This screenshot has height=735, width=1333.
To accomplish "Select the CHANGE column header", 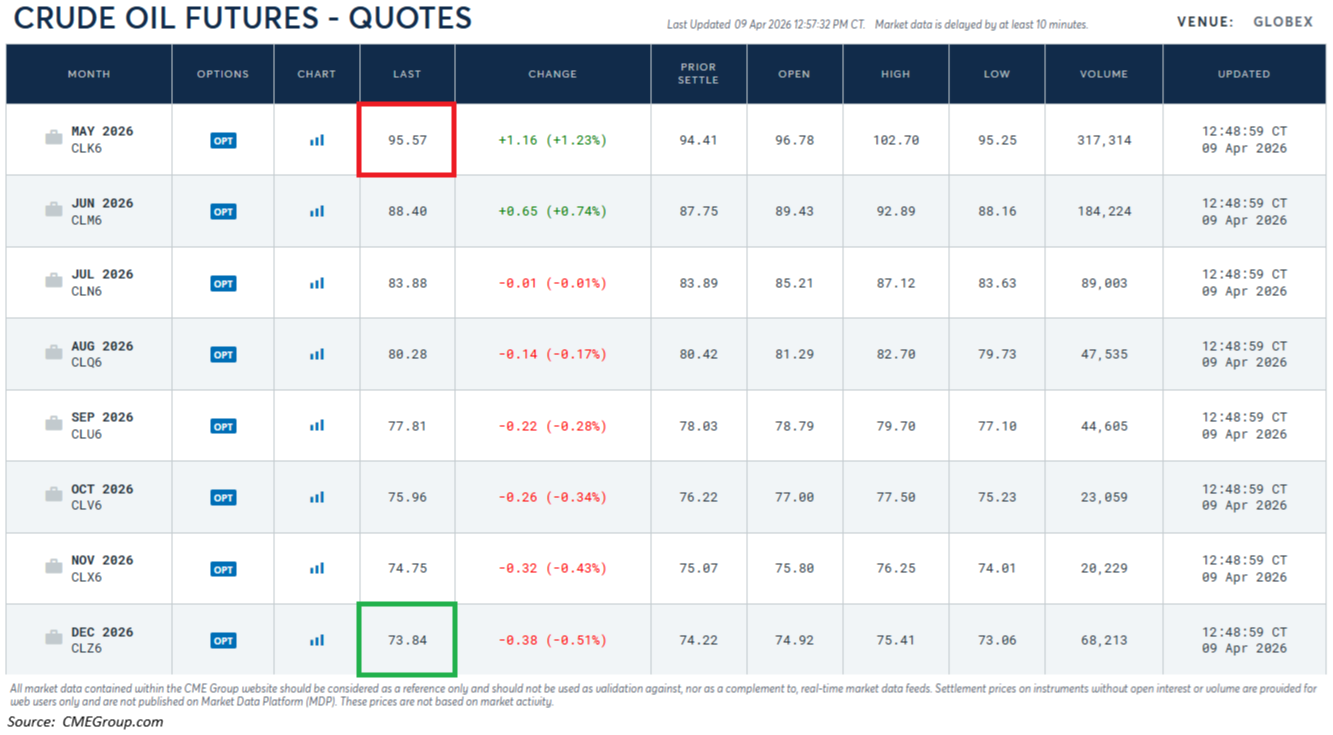I will (552, 74).
